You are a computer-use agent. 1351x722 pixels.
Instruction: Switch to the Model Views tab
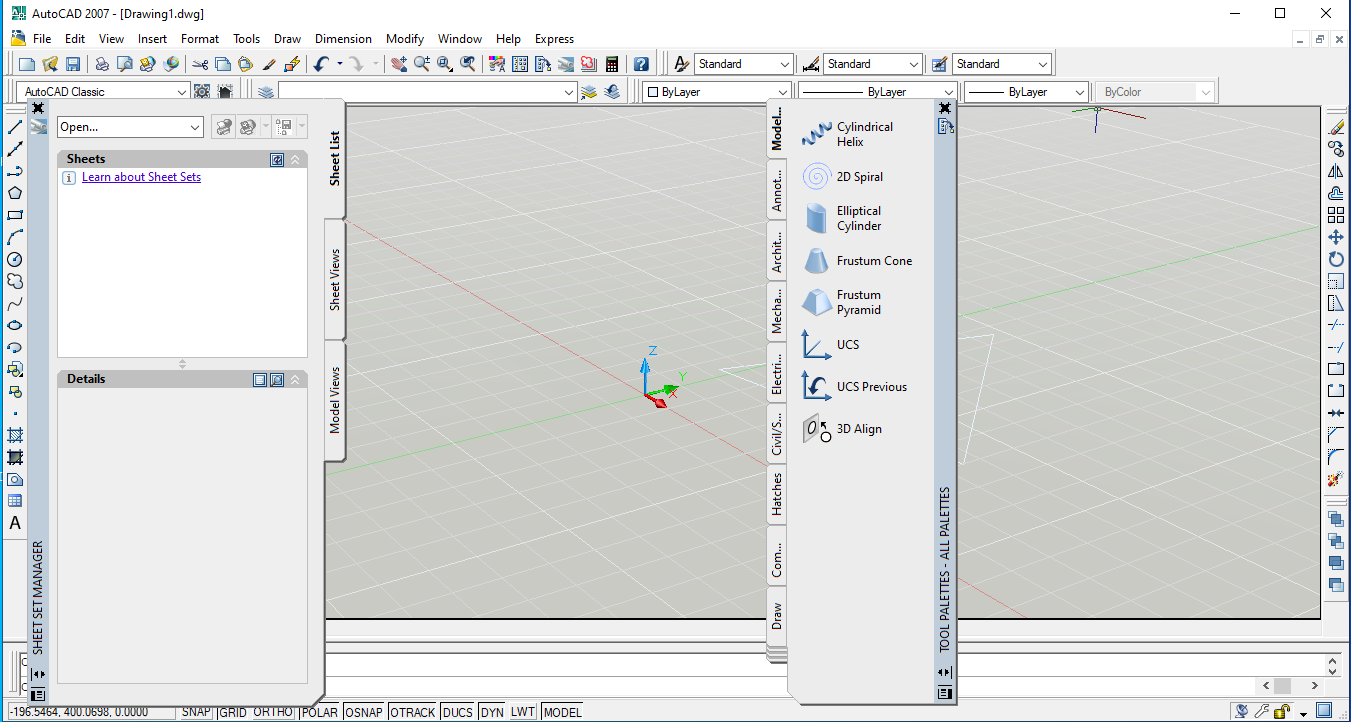335,400
